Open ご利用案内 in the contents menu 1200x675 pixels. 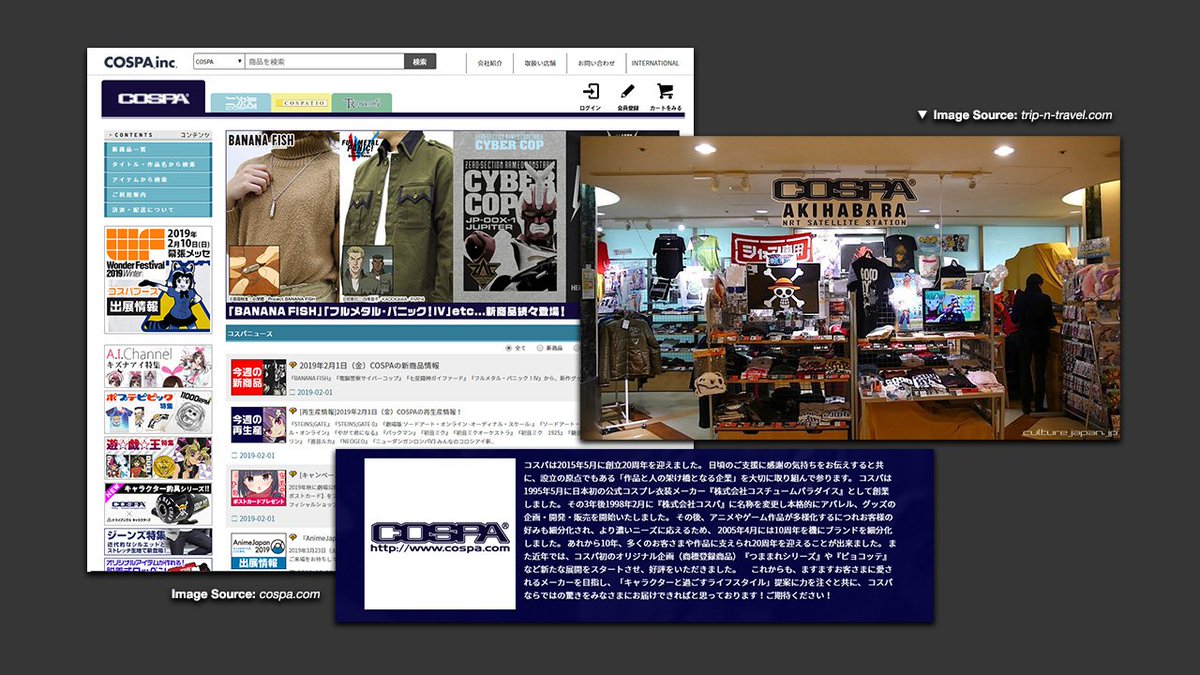(158, 195)
